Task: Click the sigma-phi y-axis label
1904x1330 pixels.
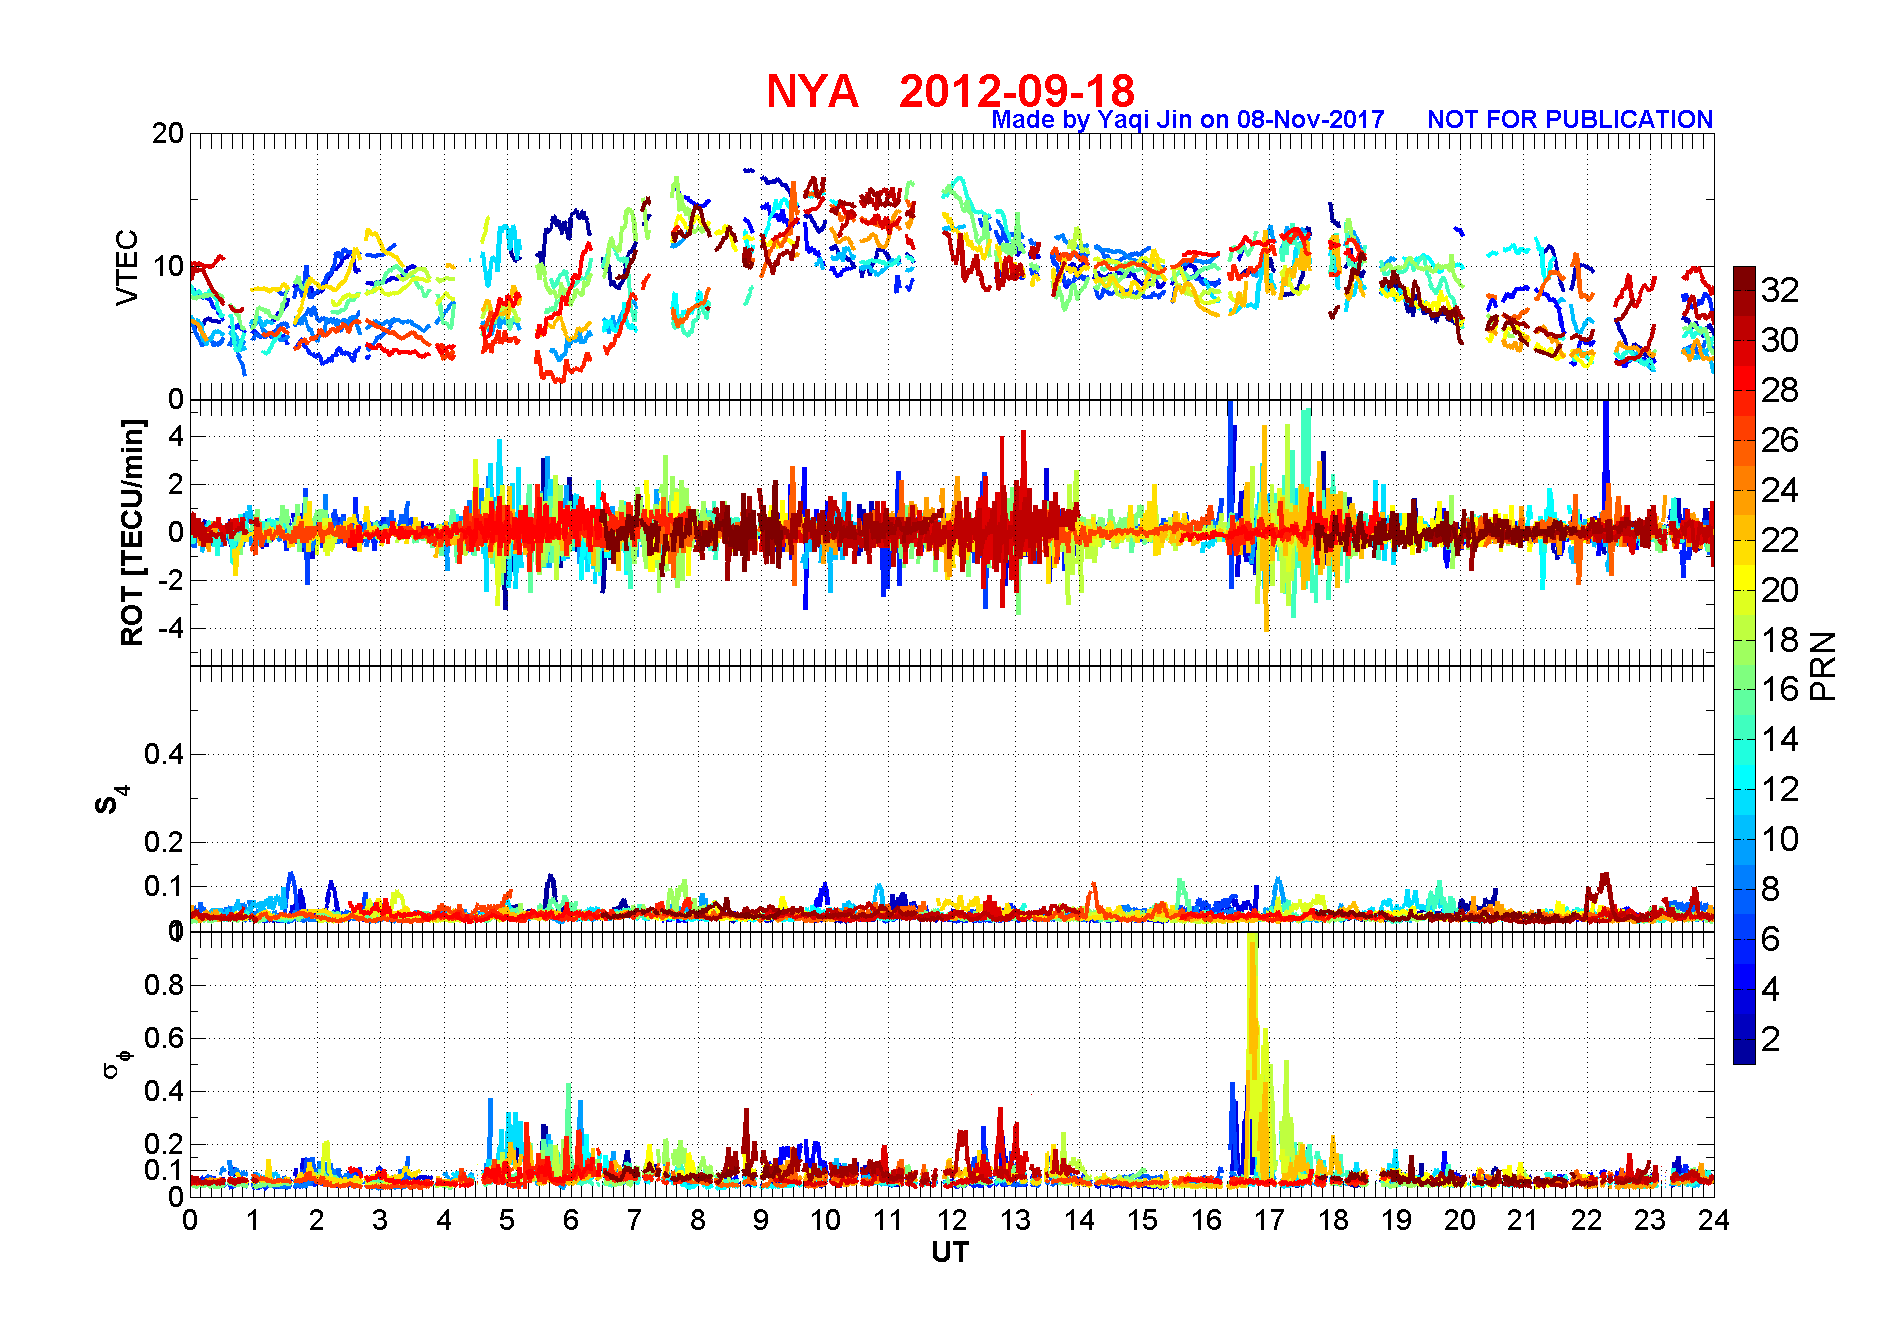Action: click(x=116, y=1063)
